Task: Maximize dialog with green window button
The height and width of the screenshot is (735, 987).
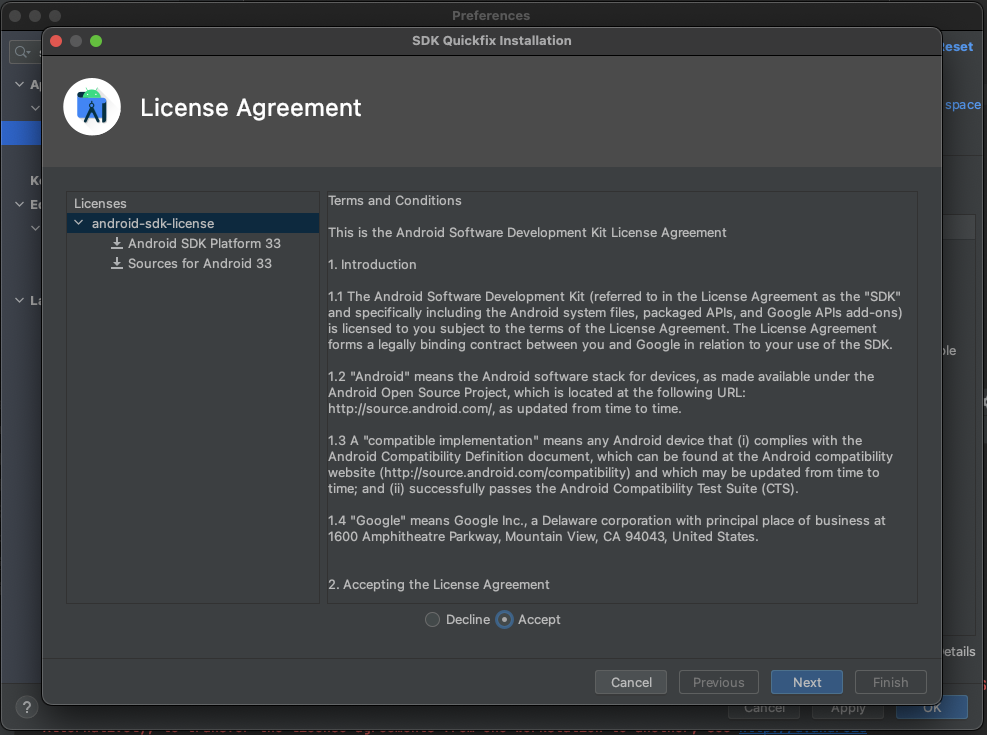Action: pyautogui.click(x=96, y=41)
